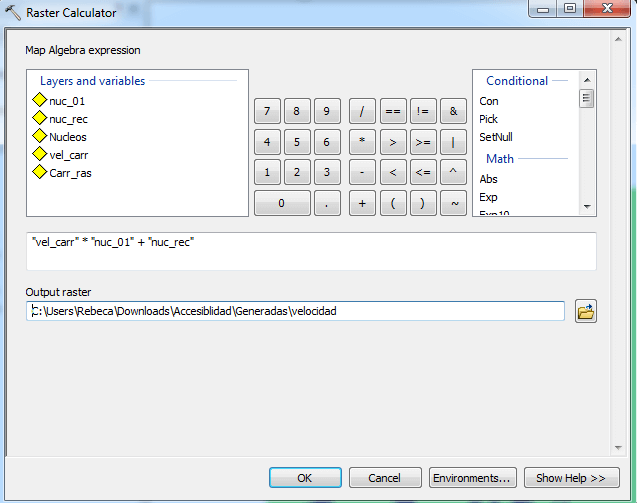Select SetNull from the Conditional list
This screenshot has height=503, width=637.
coord(497,137)
